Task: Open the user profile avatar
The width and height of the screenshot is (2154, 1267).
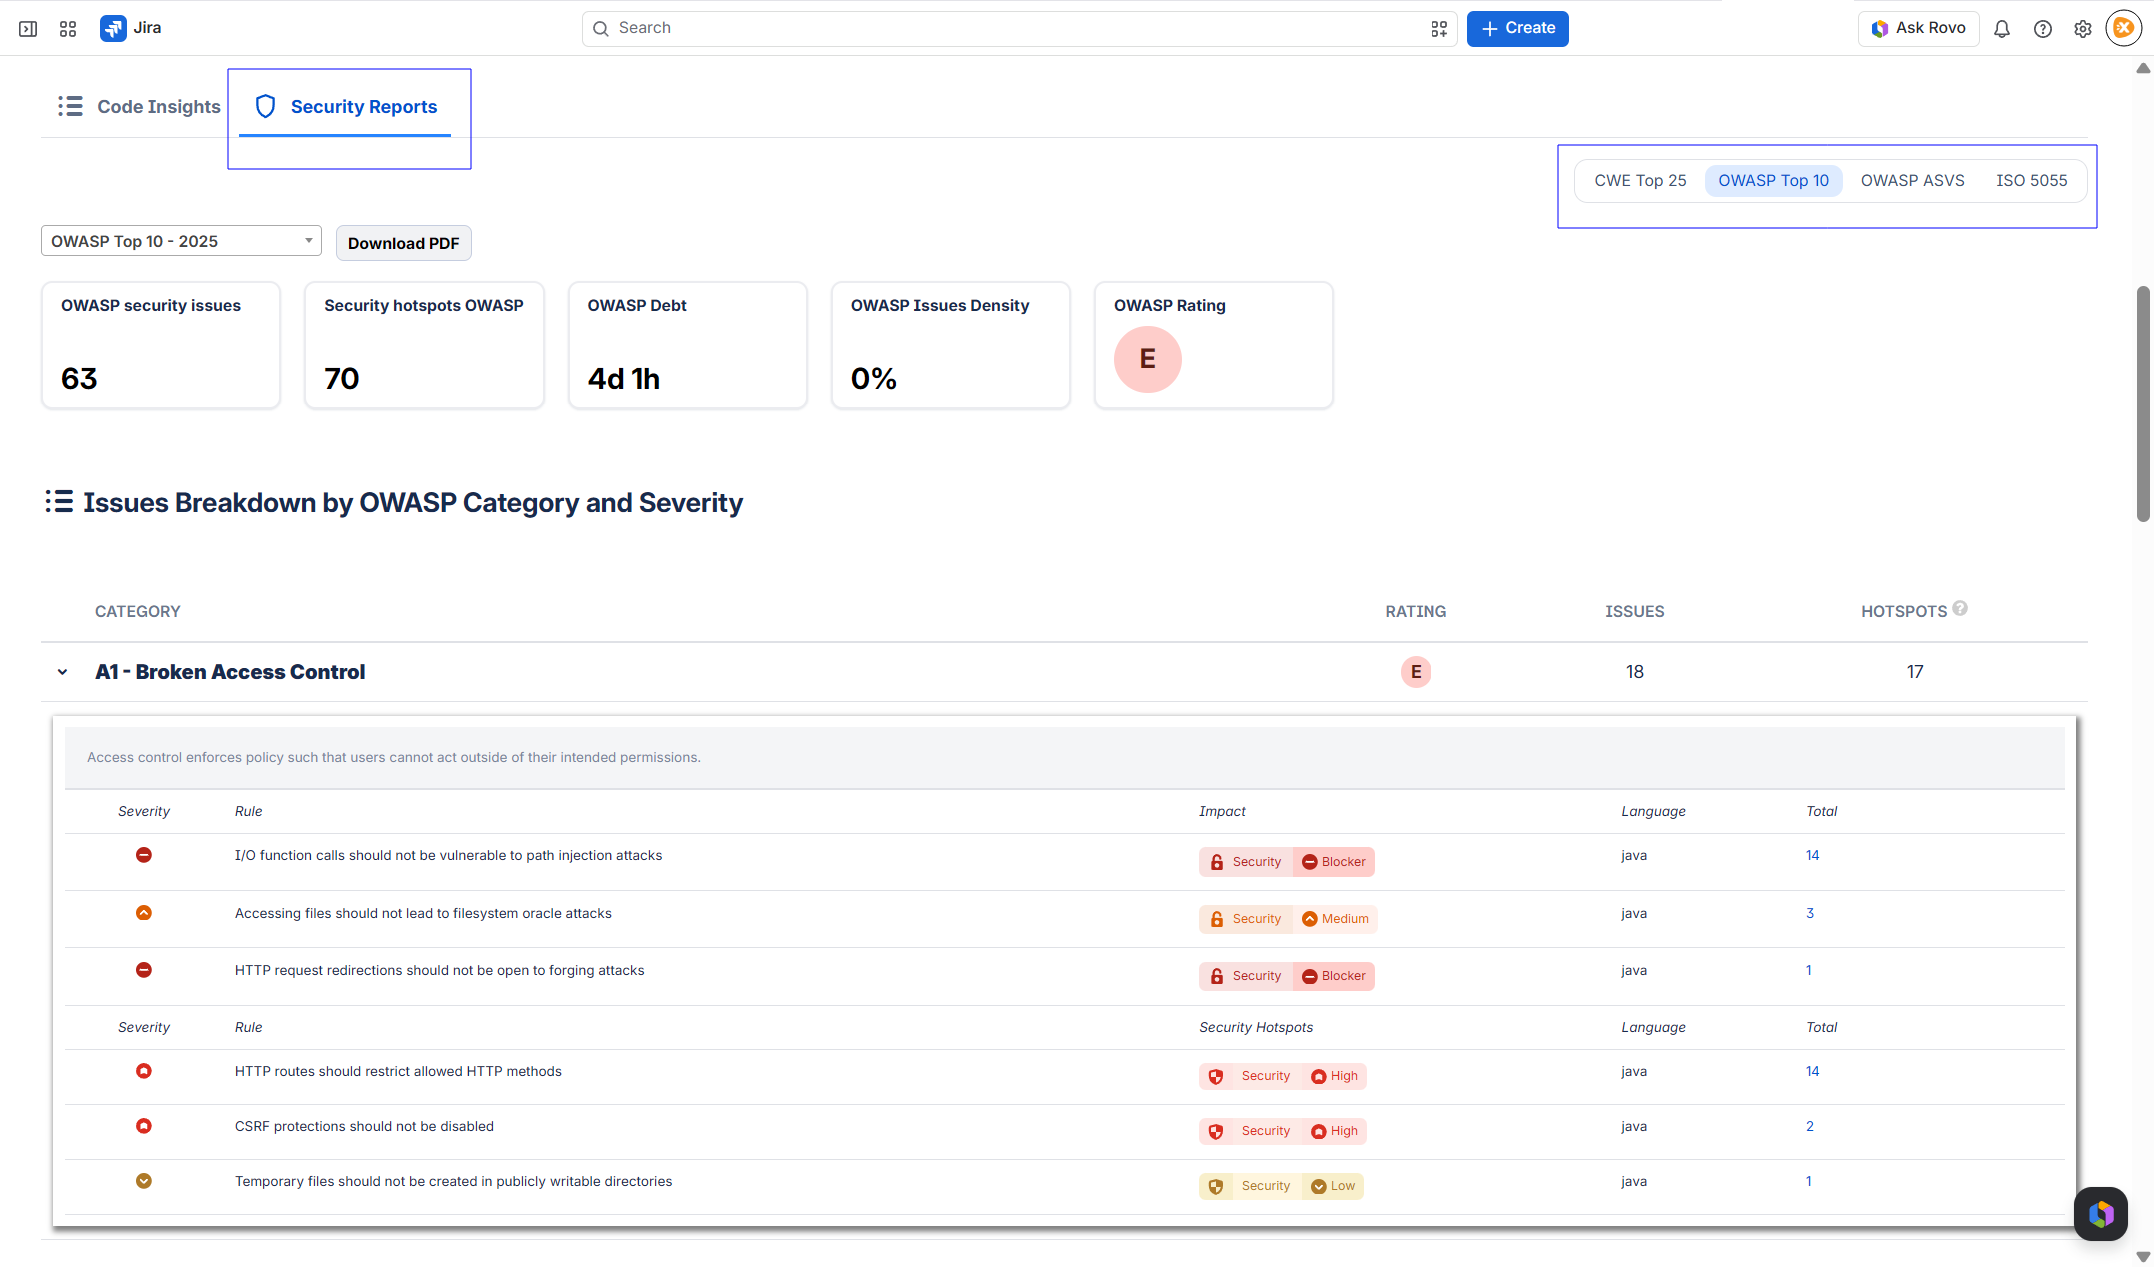Action: click(2124, 28)
